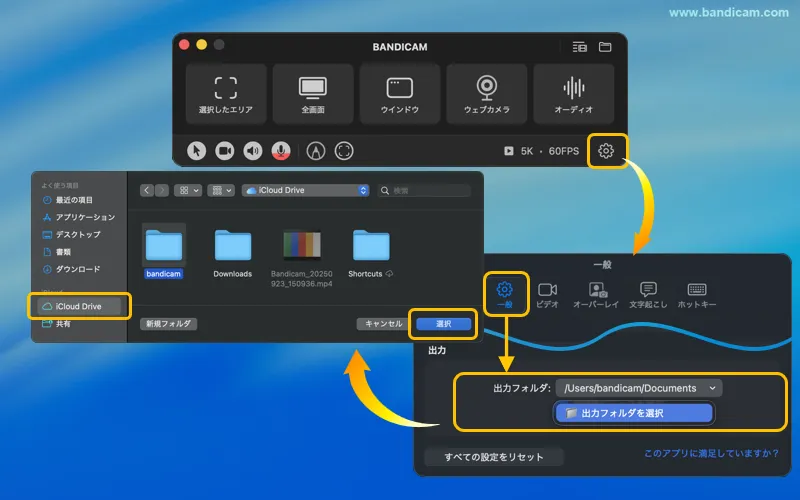Switch to the オーバーレイ settings tab
Image resolution: width=800 pixels, height=500 pixels.
click(x=596, y=295)
